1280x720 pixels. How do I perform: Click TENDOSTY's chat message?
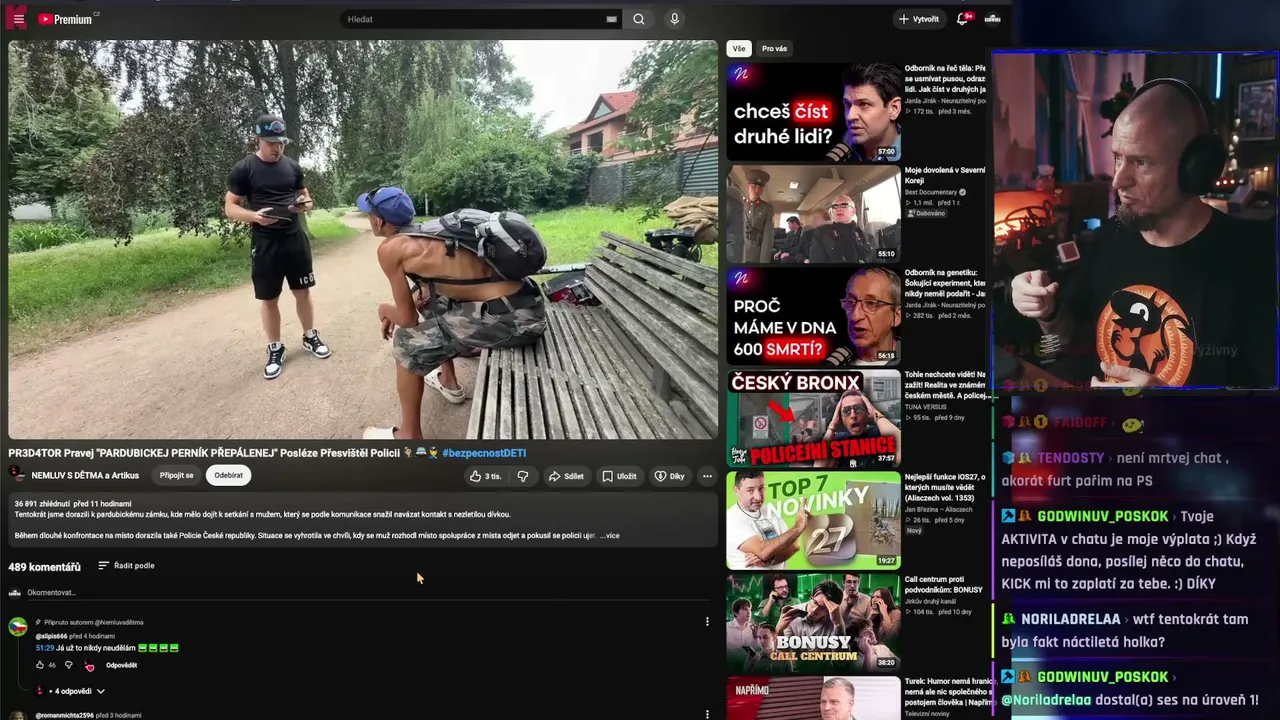[x=1117, y=469]
